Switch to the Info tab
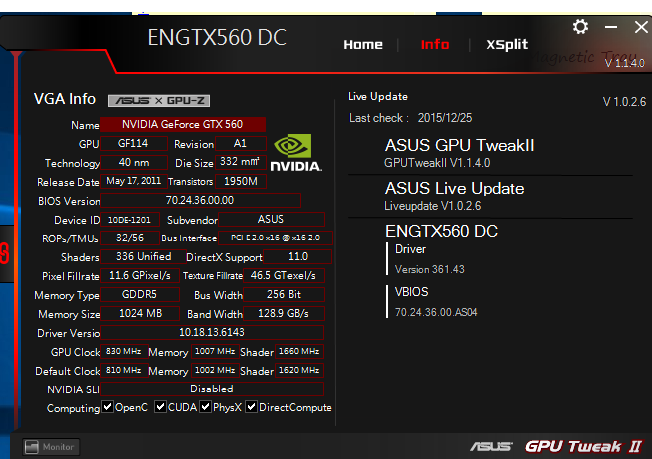 click(x=435, y=44)
